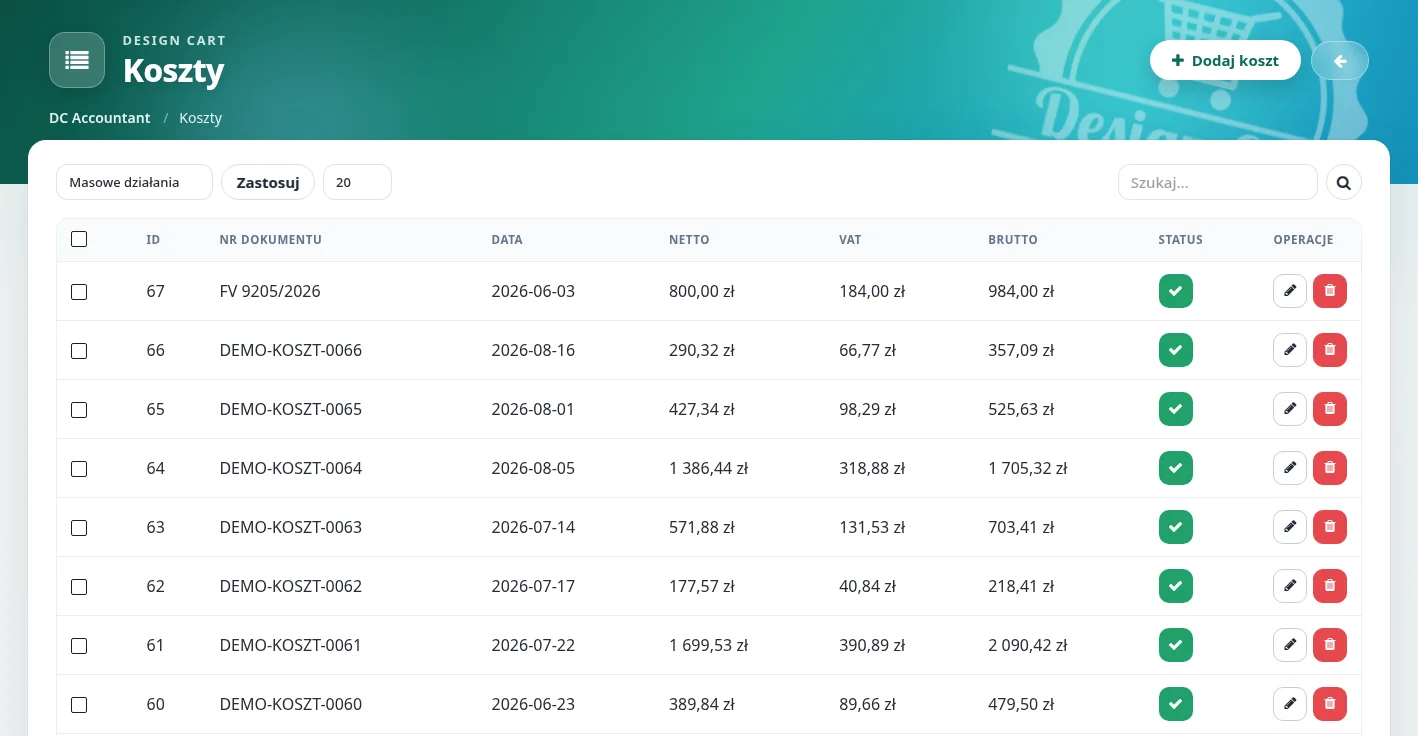Click the date 2026-06-23
The height and width of the screenshot is (736, 1418).
coord(533,704)
